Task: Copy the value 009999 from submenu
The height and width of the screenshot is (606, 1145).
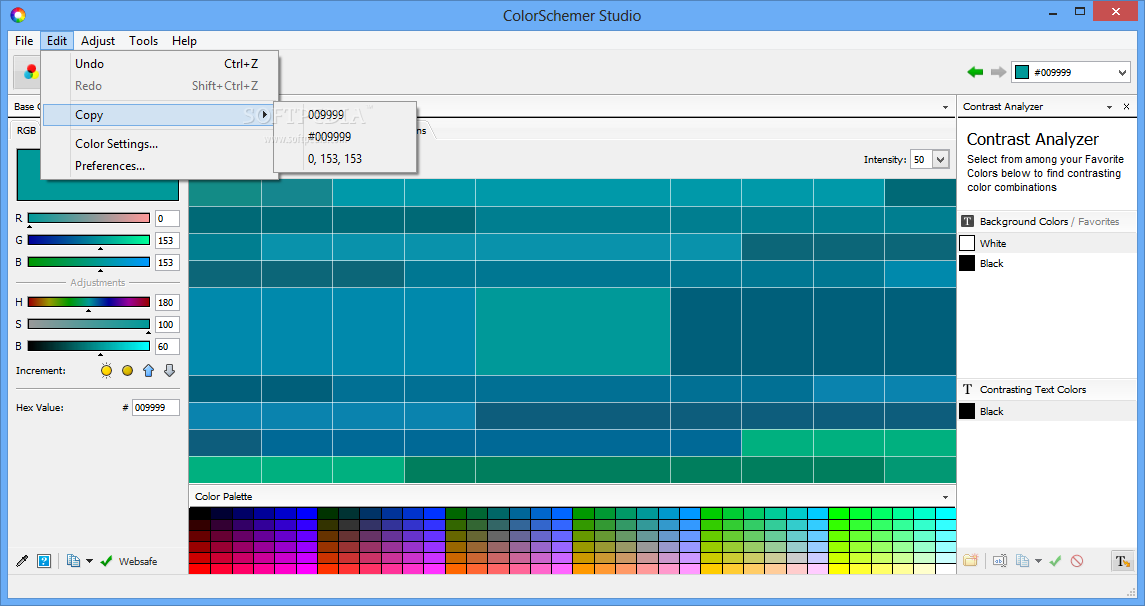Action: tap(345, 115)
